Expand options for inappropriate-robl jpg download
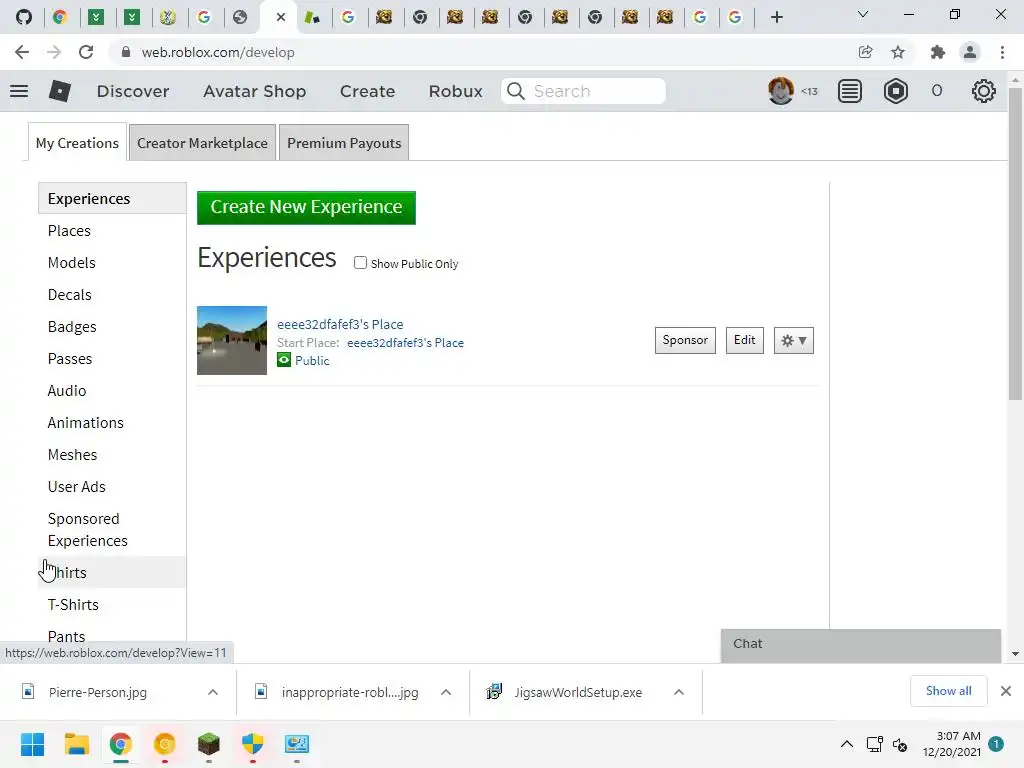The width and height of the screenshot is (1024, 768). coord(446,692)
